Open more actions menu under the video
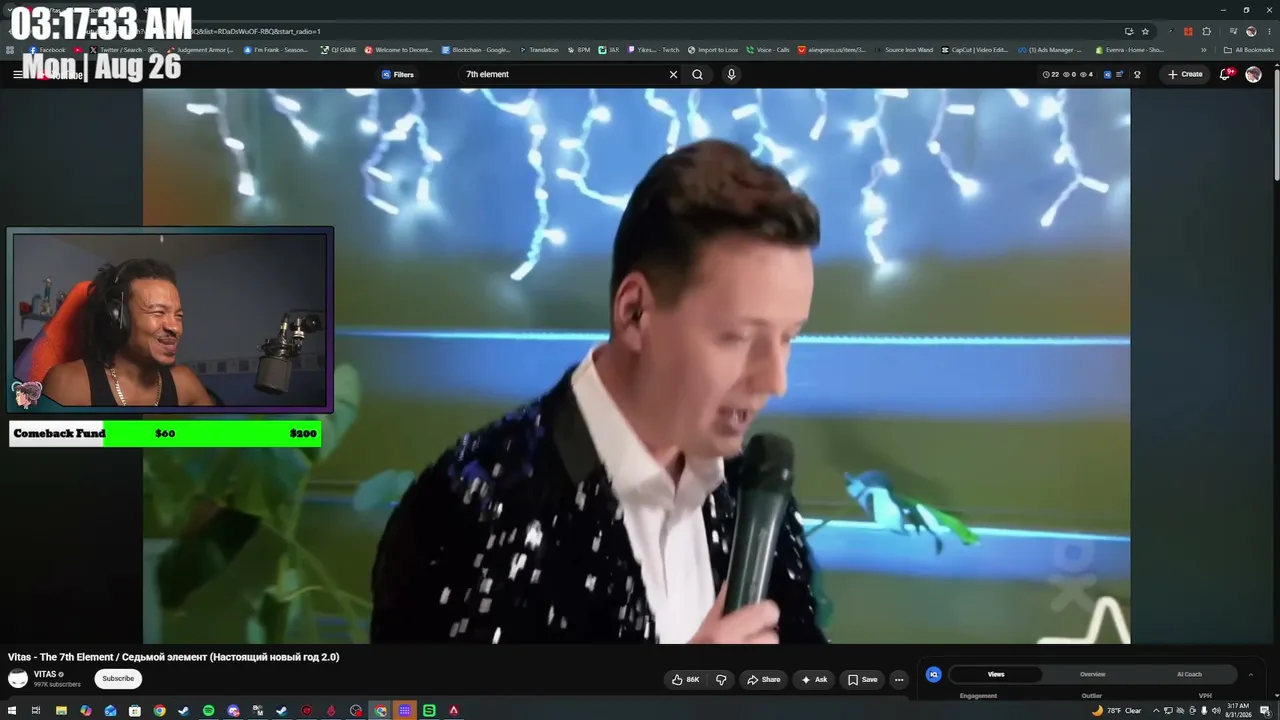 [x=899, y=680]
